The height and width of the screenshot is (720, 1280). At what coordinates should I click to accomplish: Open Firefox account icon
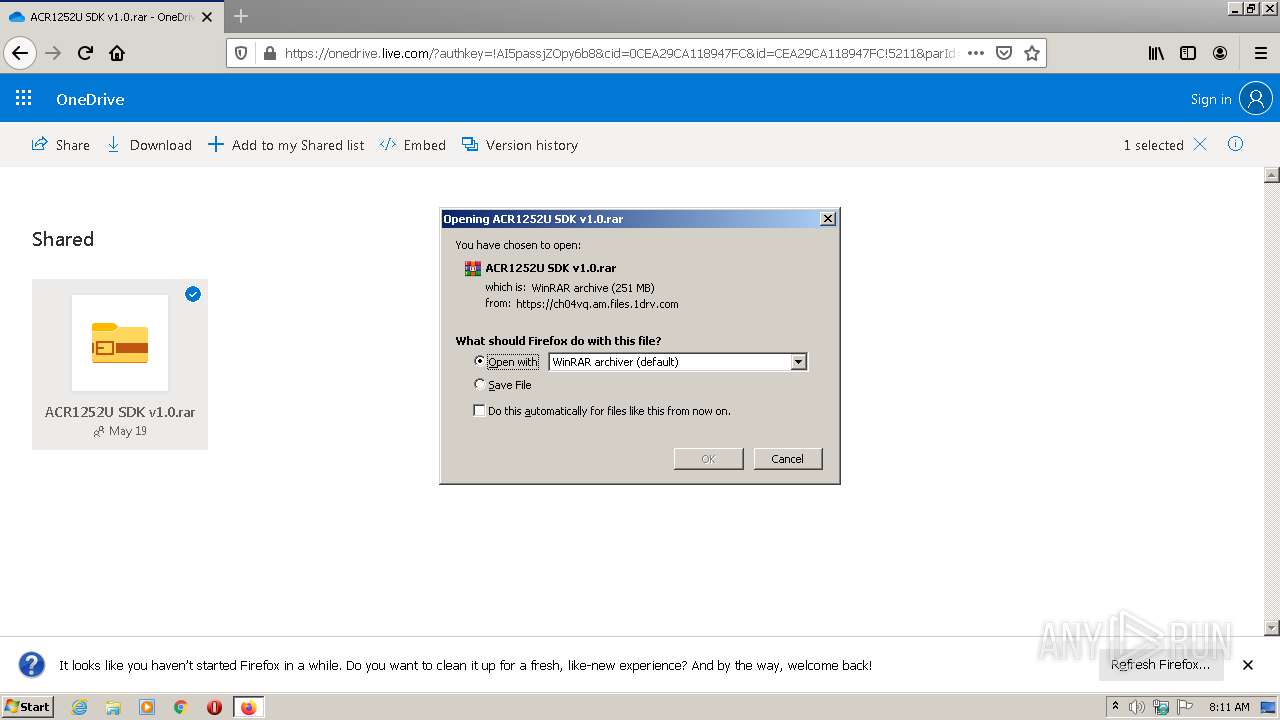point(1220,53)
